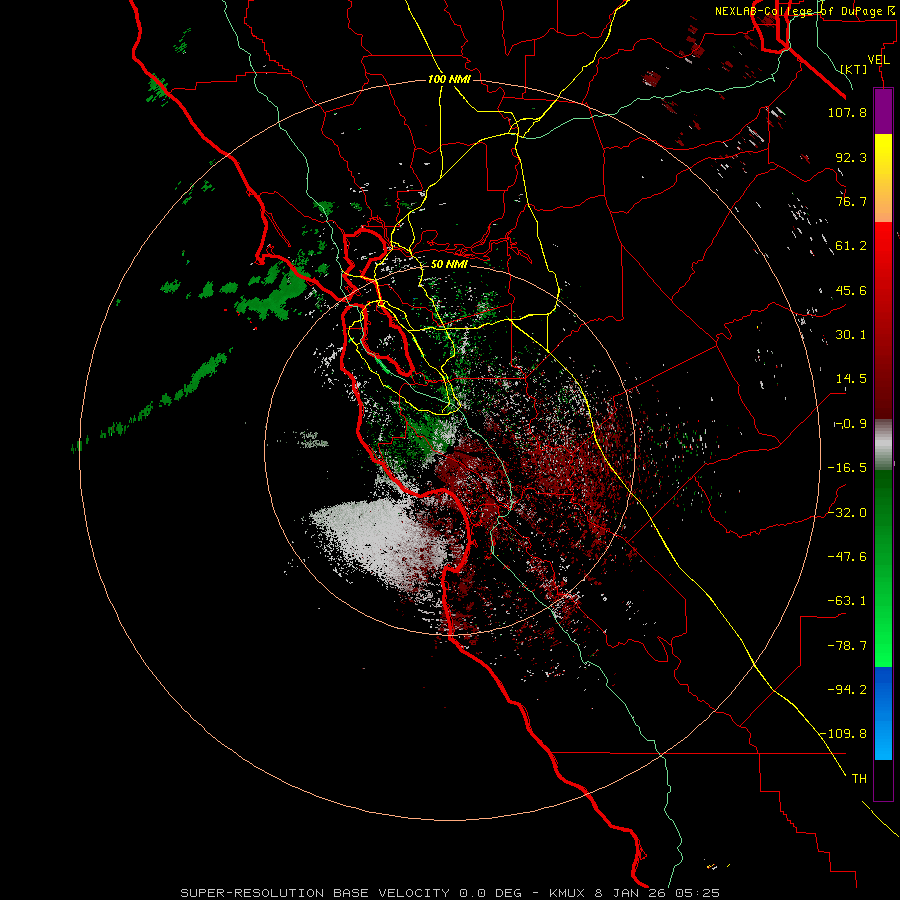Click the KMUX station identifier in caption
The width and height of the screenshot is (900, 900).
[x=568, y=893]
